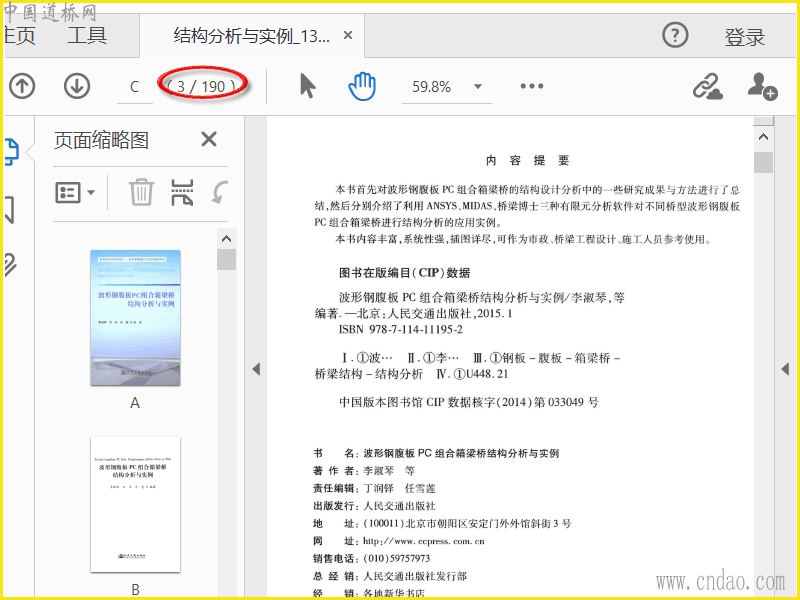This screenshot has height=600, width=800.
Task: Click the 销售电话 (010)59757973 line
Action: pyautogui.click(x=371, y=559)
